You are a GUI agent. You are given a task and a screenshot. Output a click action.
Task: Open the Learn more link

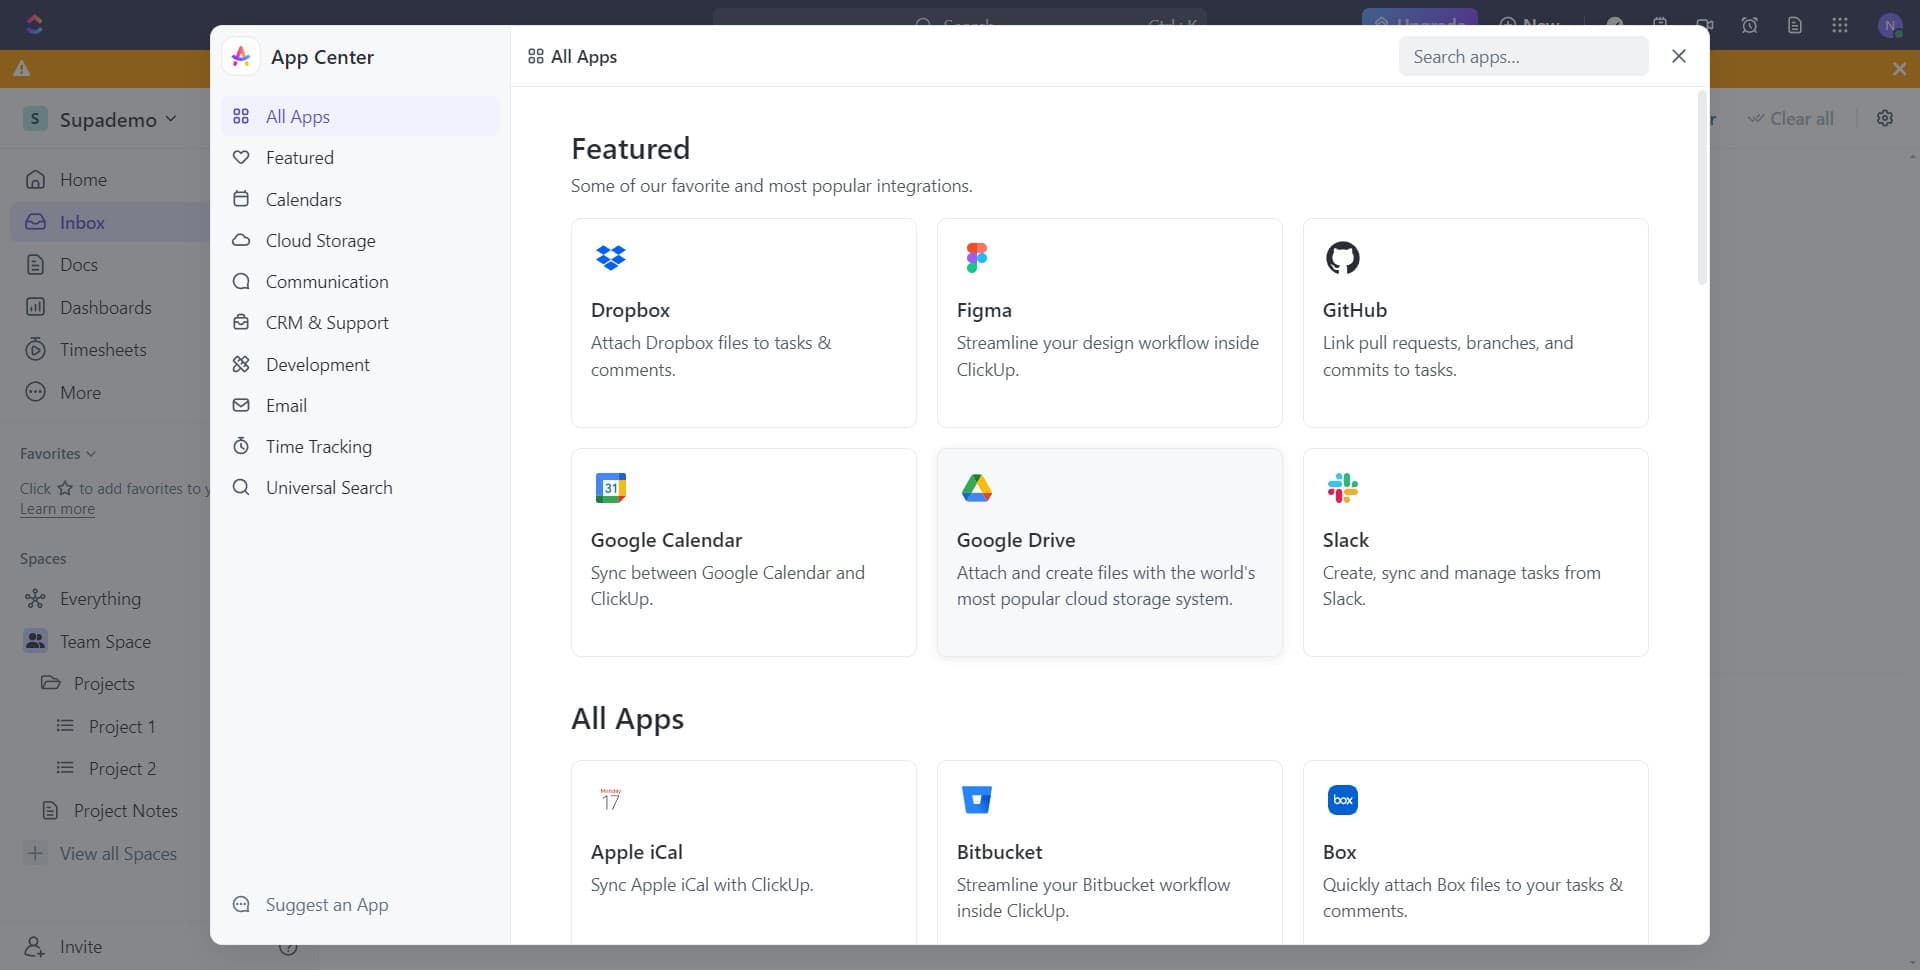click(56, 508)
